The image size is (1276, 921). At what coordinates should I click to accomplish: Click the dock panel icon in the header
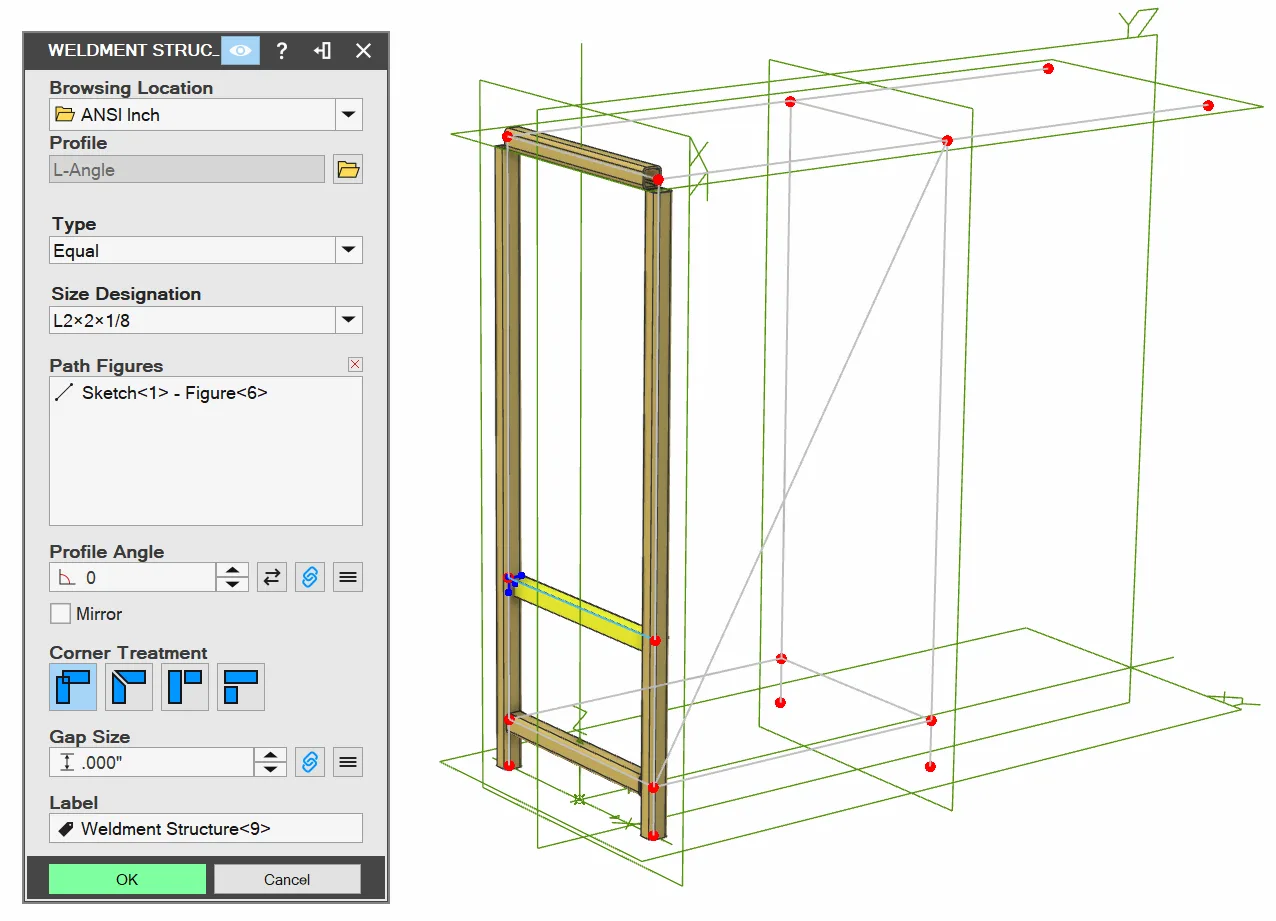pos(322,50)
